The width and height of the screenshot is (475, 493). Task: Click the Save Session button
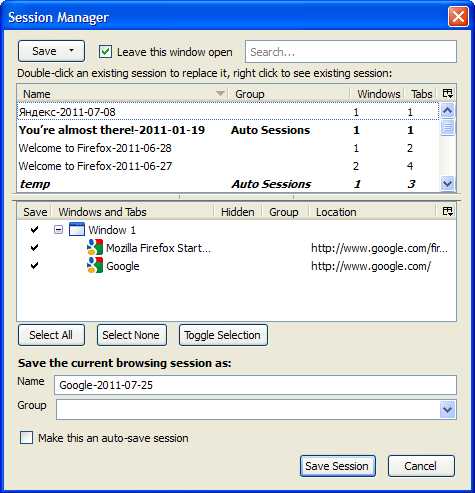tap(338, 466)
